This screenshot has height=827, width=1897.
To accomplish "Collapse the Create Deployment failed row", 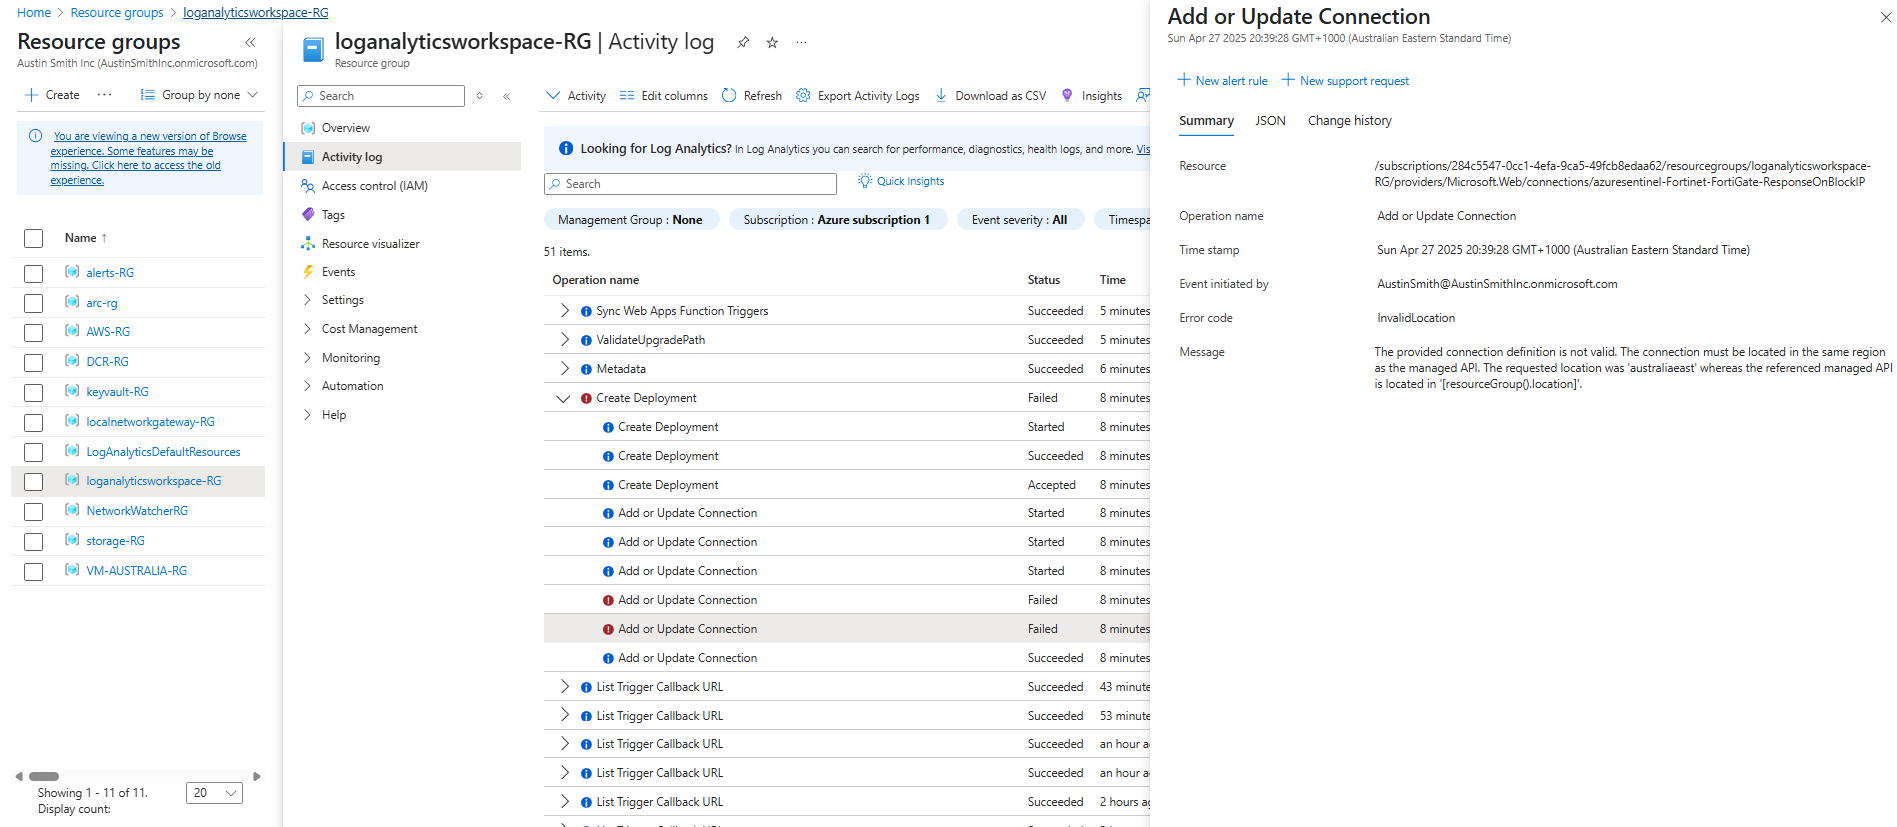I will (564, 398).
